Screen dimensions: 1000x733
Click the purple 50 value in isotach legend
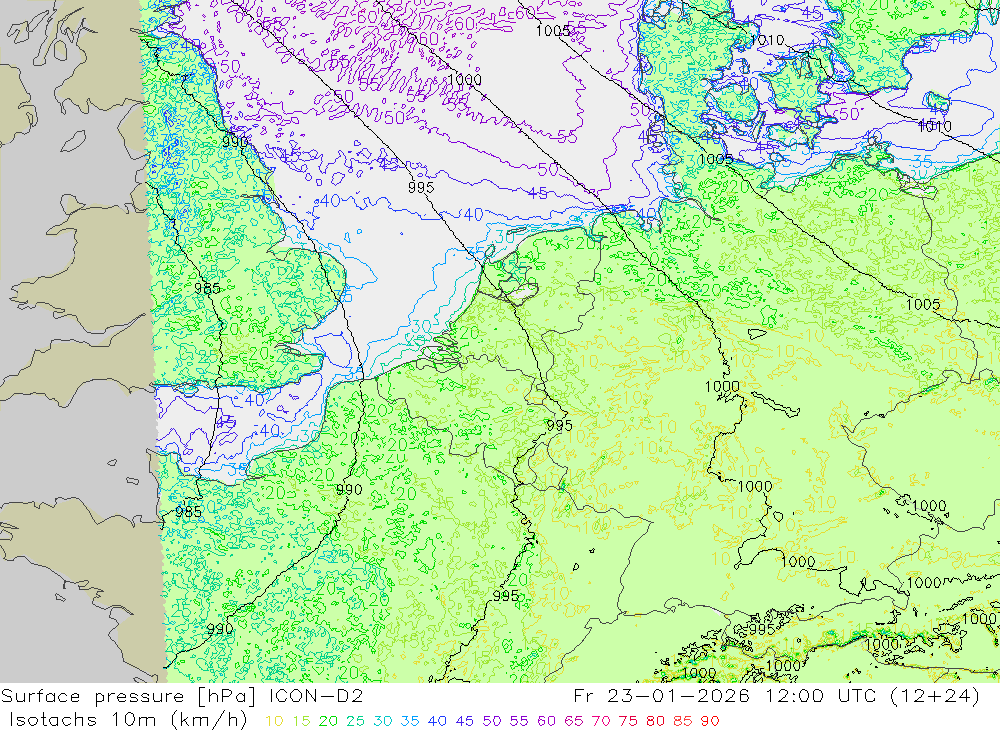pyautogui.click(x=492, y=721)
